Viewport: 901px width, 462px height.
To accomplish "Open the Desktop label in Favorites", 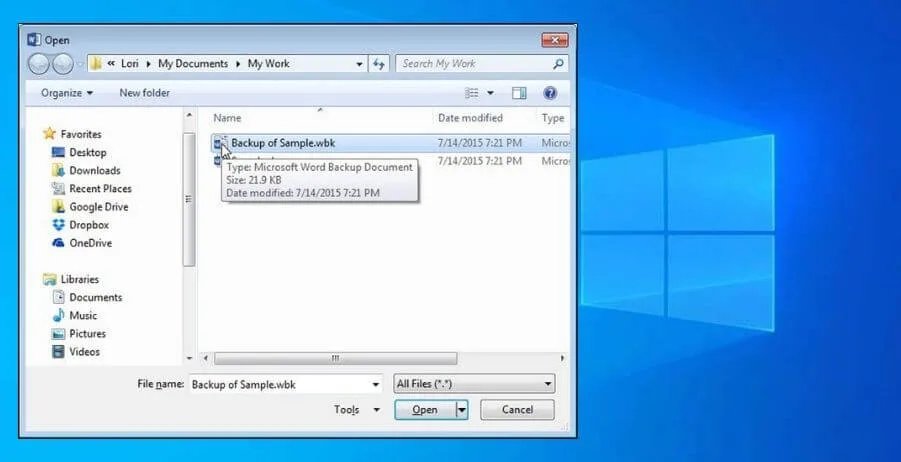I will pos(88,152).
